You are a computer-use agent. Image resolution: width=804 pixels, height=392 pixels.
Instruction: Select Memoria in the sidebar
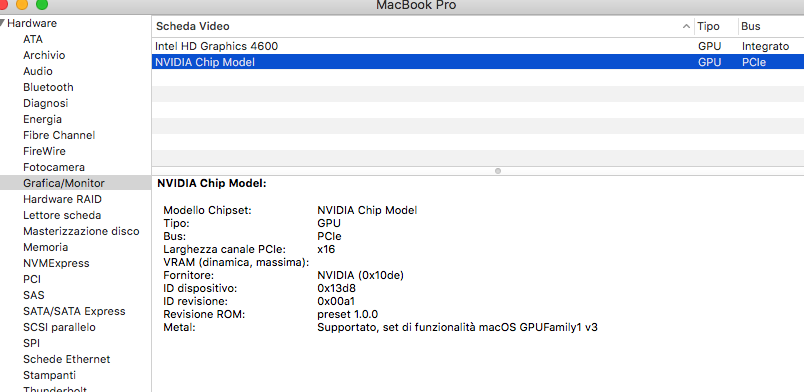[46, 247]
